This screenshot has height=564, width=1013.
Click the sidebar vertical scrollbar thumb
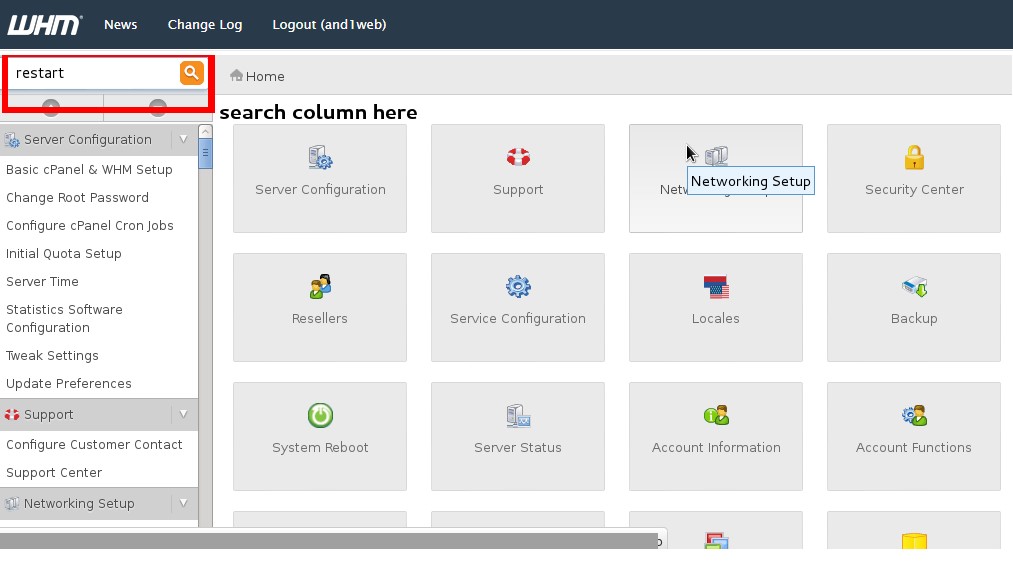point(205,154)
